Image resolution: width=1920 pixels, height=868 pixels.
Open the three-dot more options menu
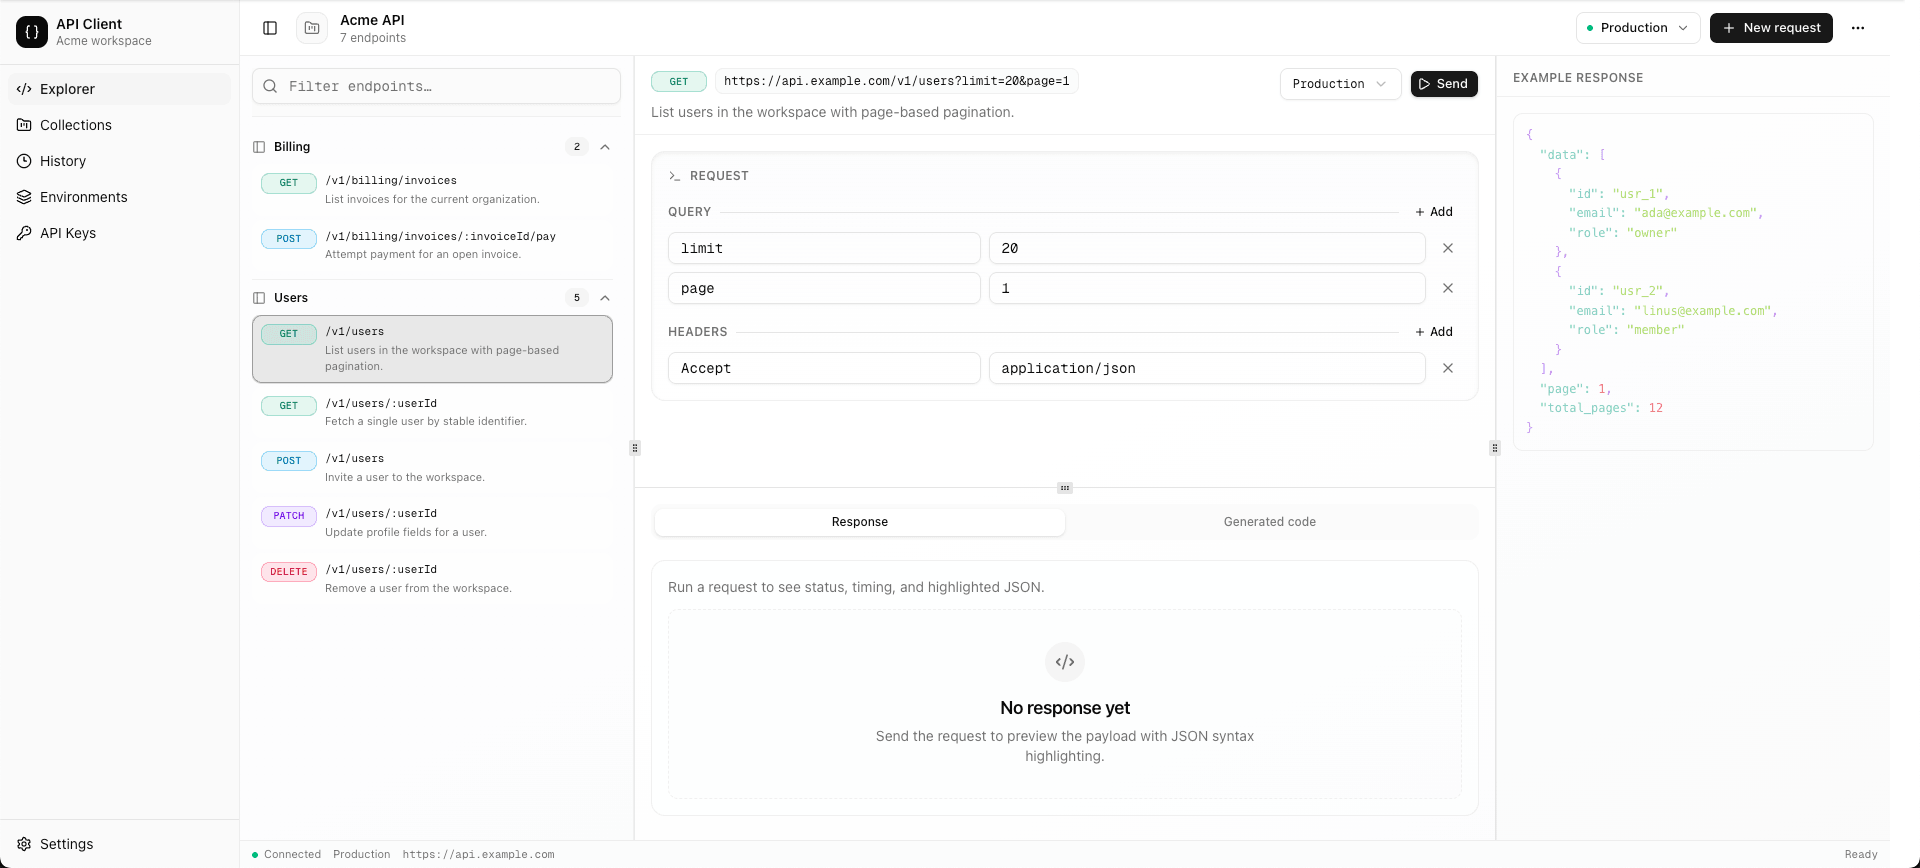[x=1858, y=28]
